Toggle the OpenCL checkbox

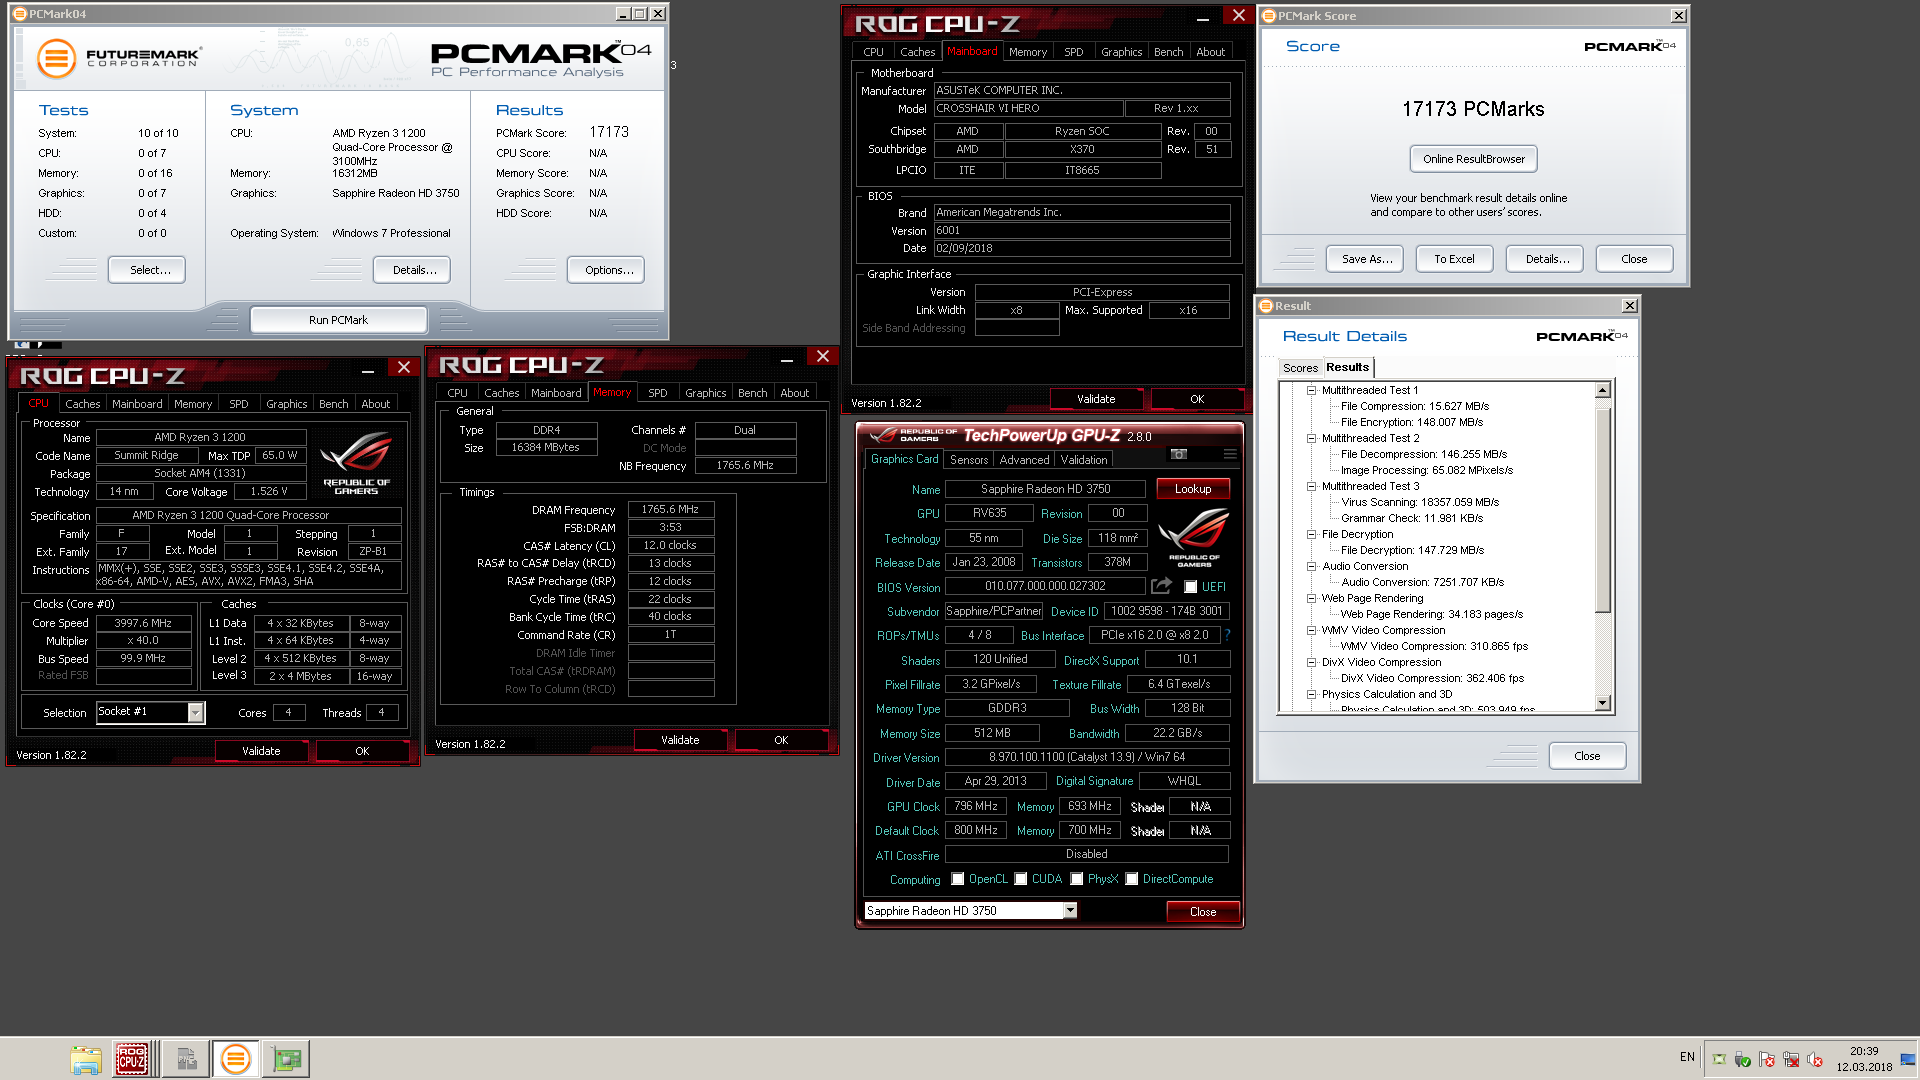[958, 879]
